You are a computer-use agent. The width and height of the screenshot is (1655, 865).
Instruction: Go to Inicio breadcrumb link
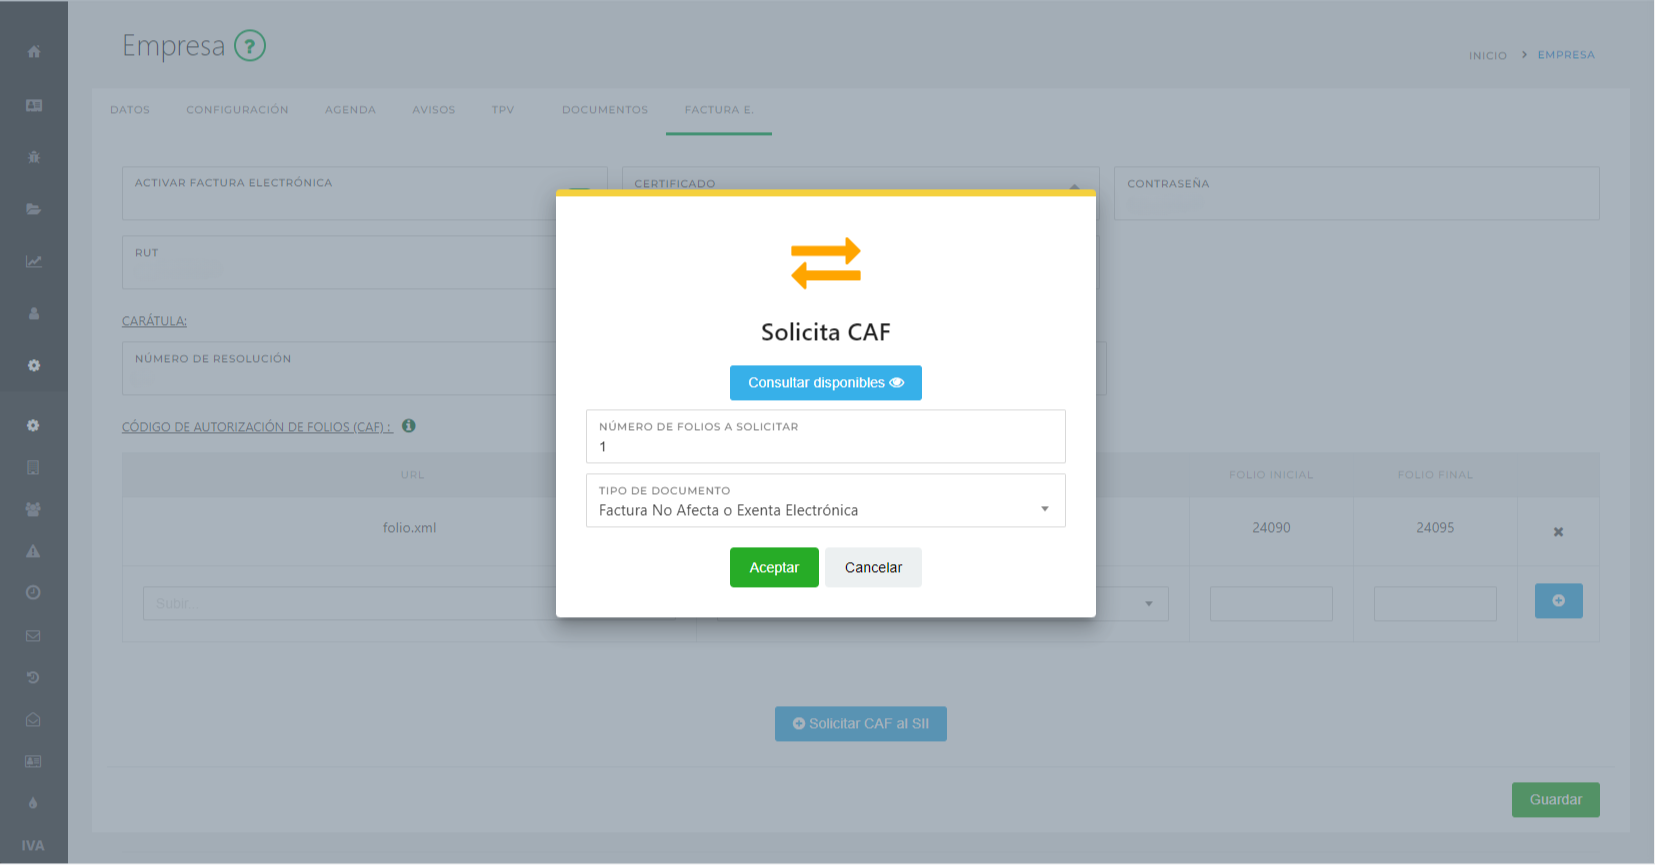[x=1488, y=56]
